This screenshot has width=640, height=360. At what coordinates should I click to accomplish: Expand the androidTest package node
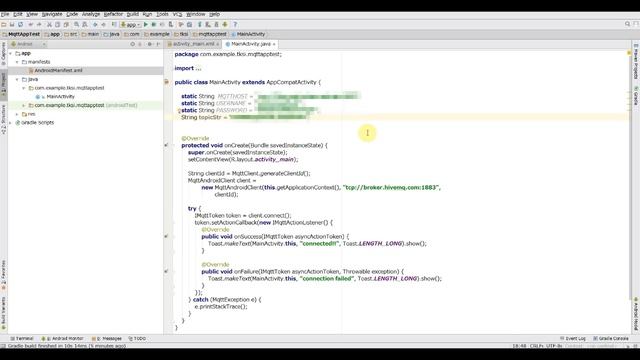tap(24, 105)
